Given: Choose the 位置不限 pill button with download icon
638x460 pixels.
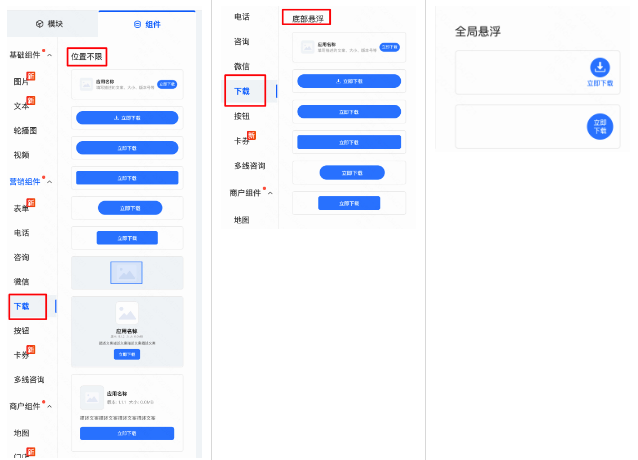Looking at the screenshot, I should [127, 118].
